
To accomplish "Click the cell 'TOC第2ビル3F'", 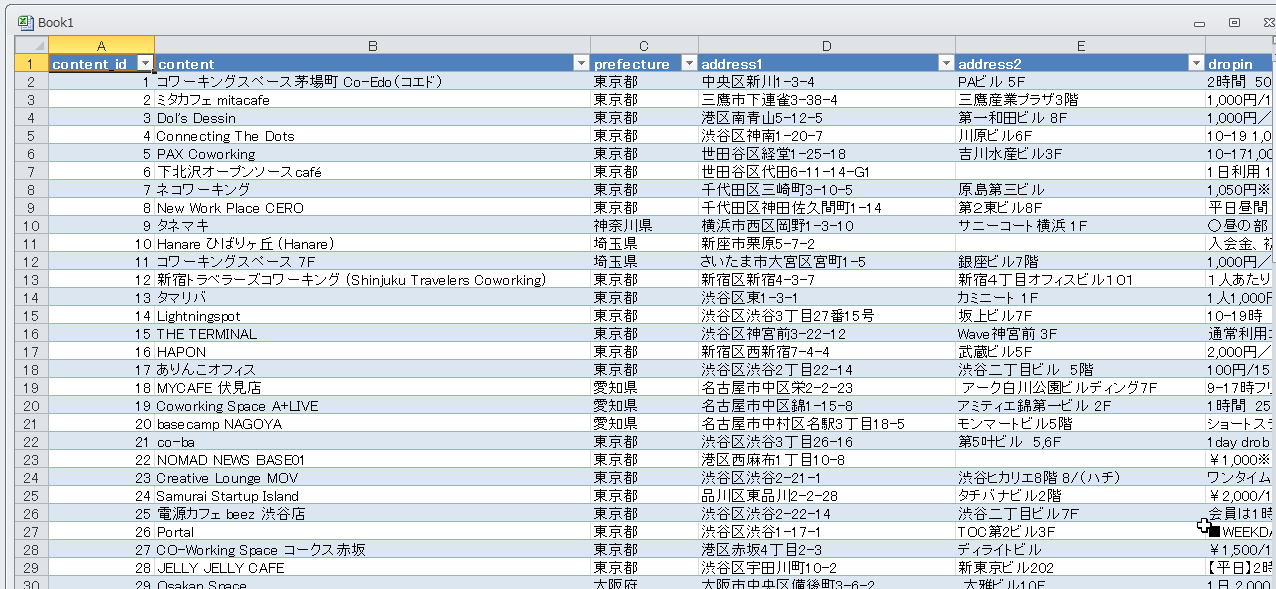I will pos(1080,531).
